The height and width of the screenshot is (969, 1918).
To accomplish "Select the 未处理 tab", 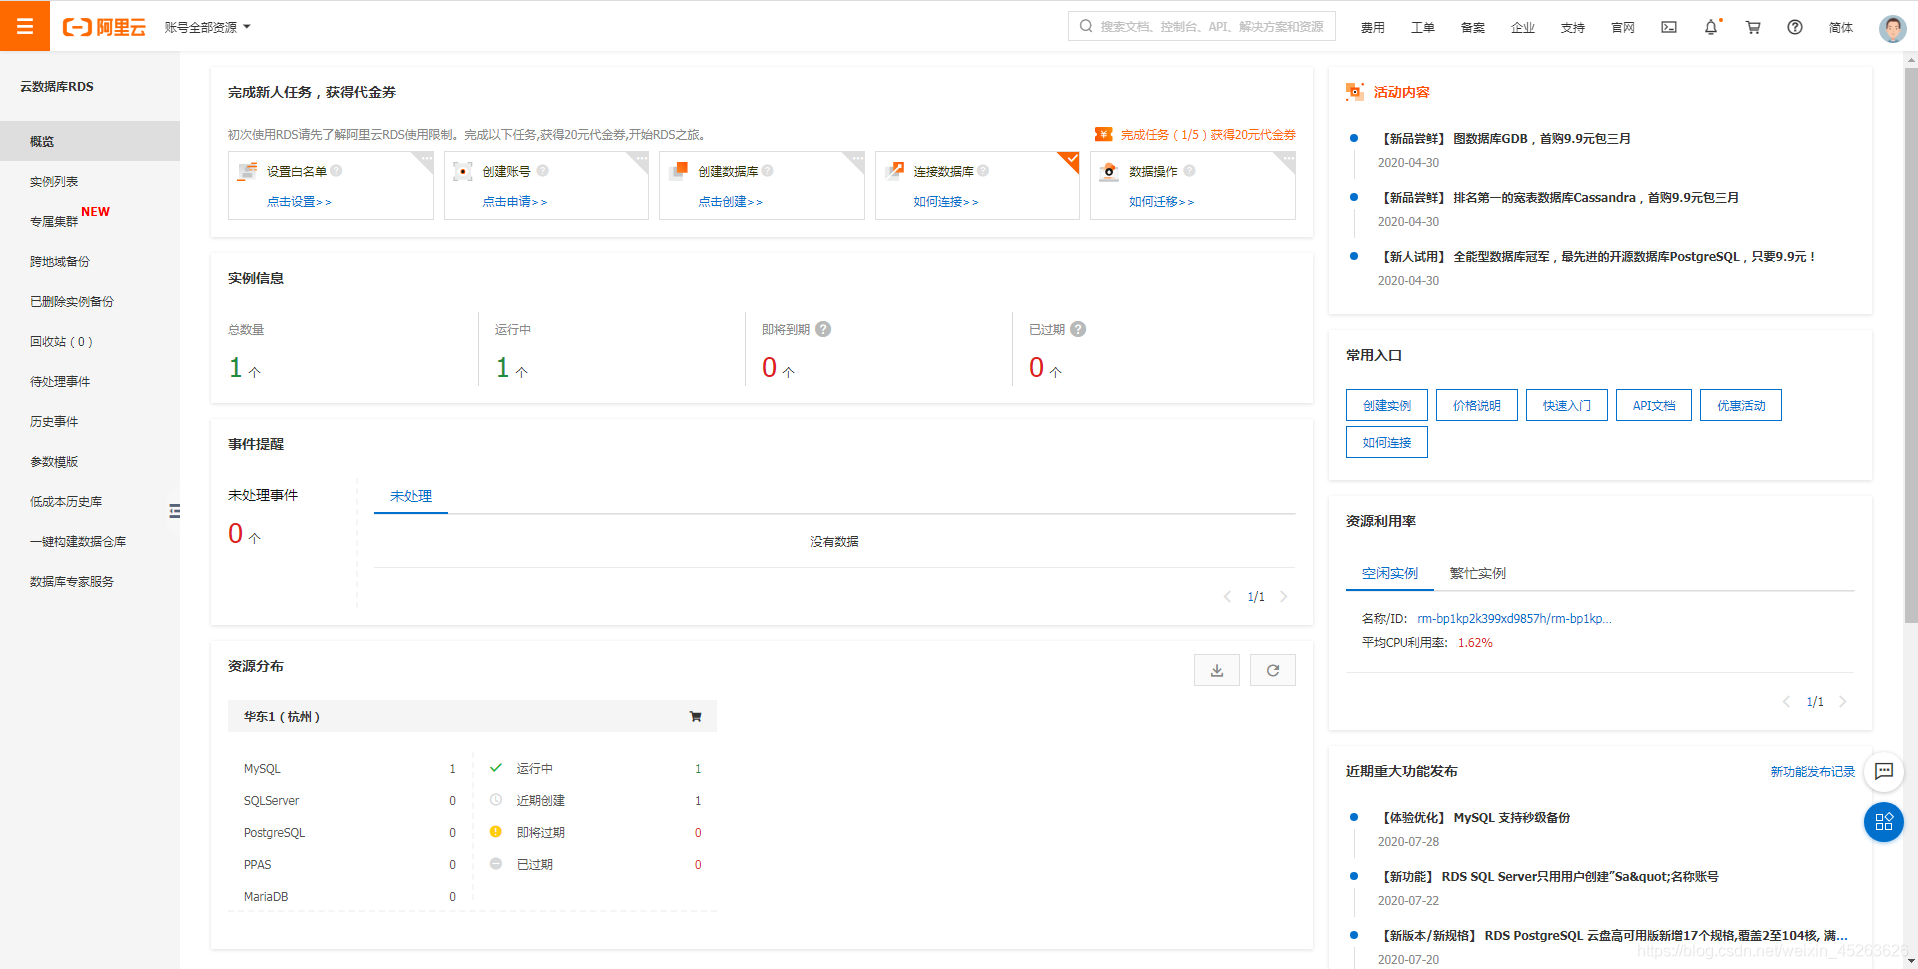I will pyautogui.click(x=411, y=496).
